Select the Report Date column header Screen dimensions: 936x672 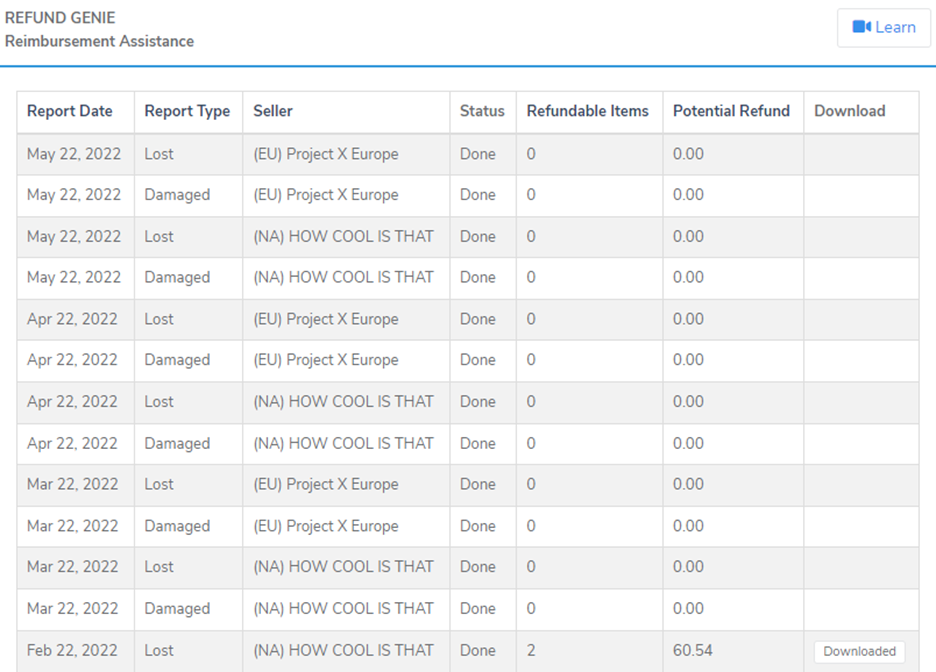pos(70,111)
